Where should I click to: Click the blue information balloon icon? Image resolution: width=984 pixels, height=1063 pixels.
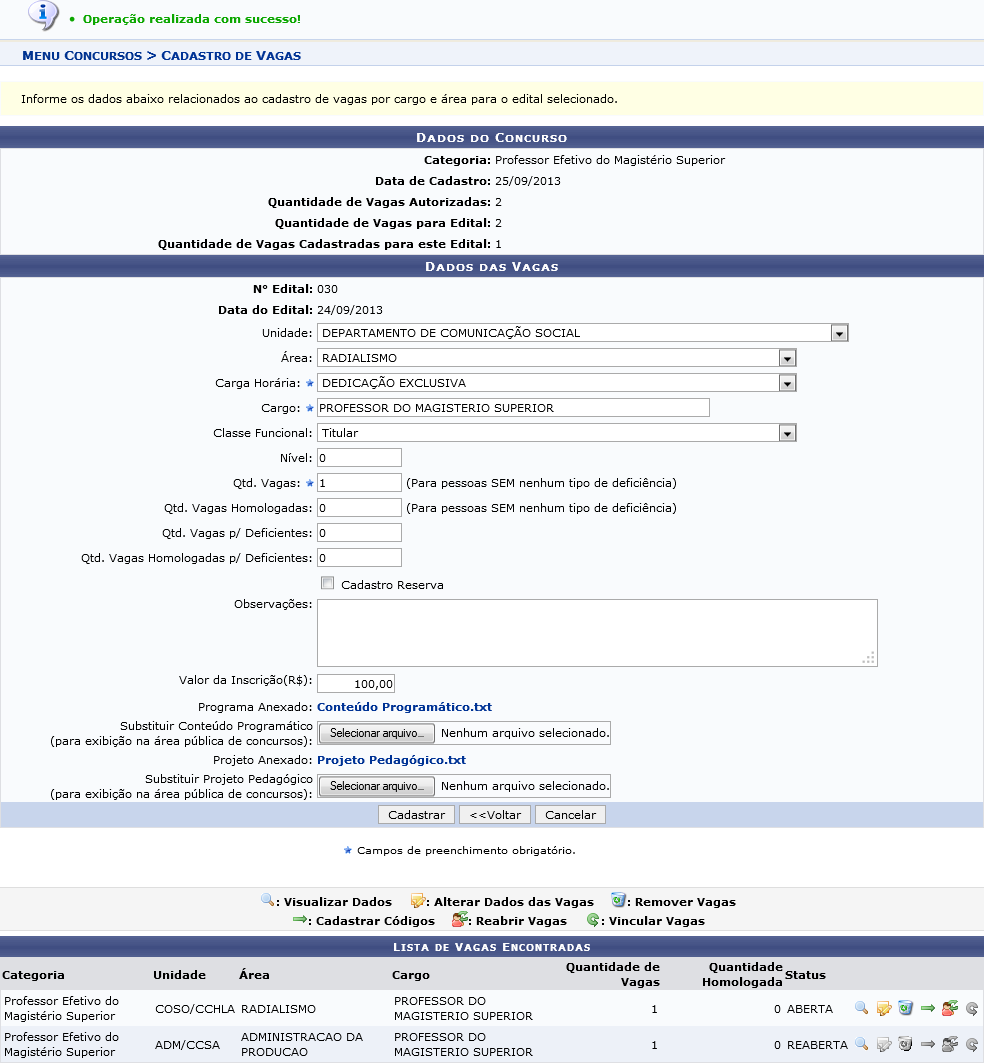[43, 15]
